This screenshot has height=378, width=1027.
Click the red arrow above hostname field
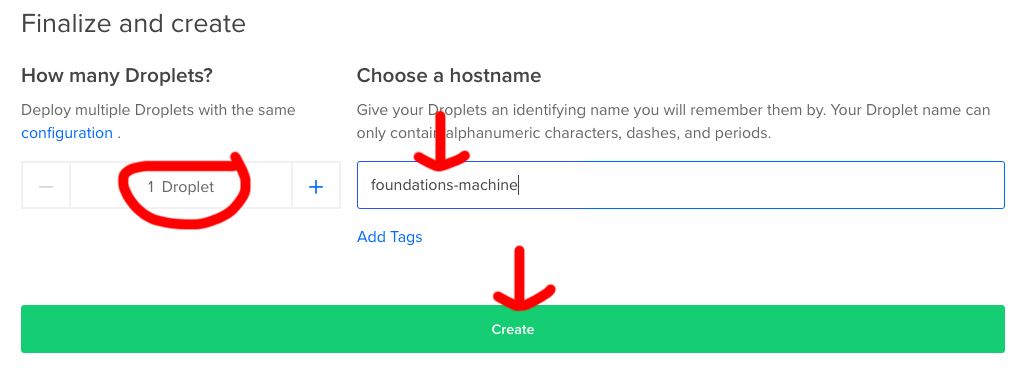coord(441,143)
